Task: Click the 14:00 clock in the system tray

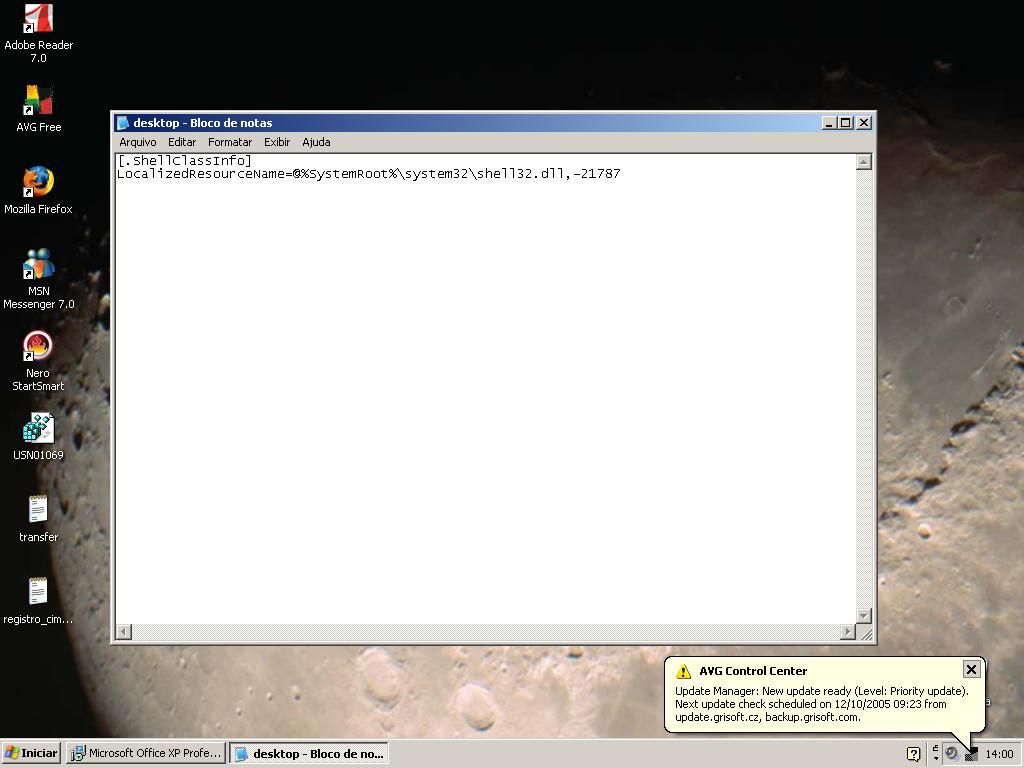Action: (999, 754)
